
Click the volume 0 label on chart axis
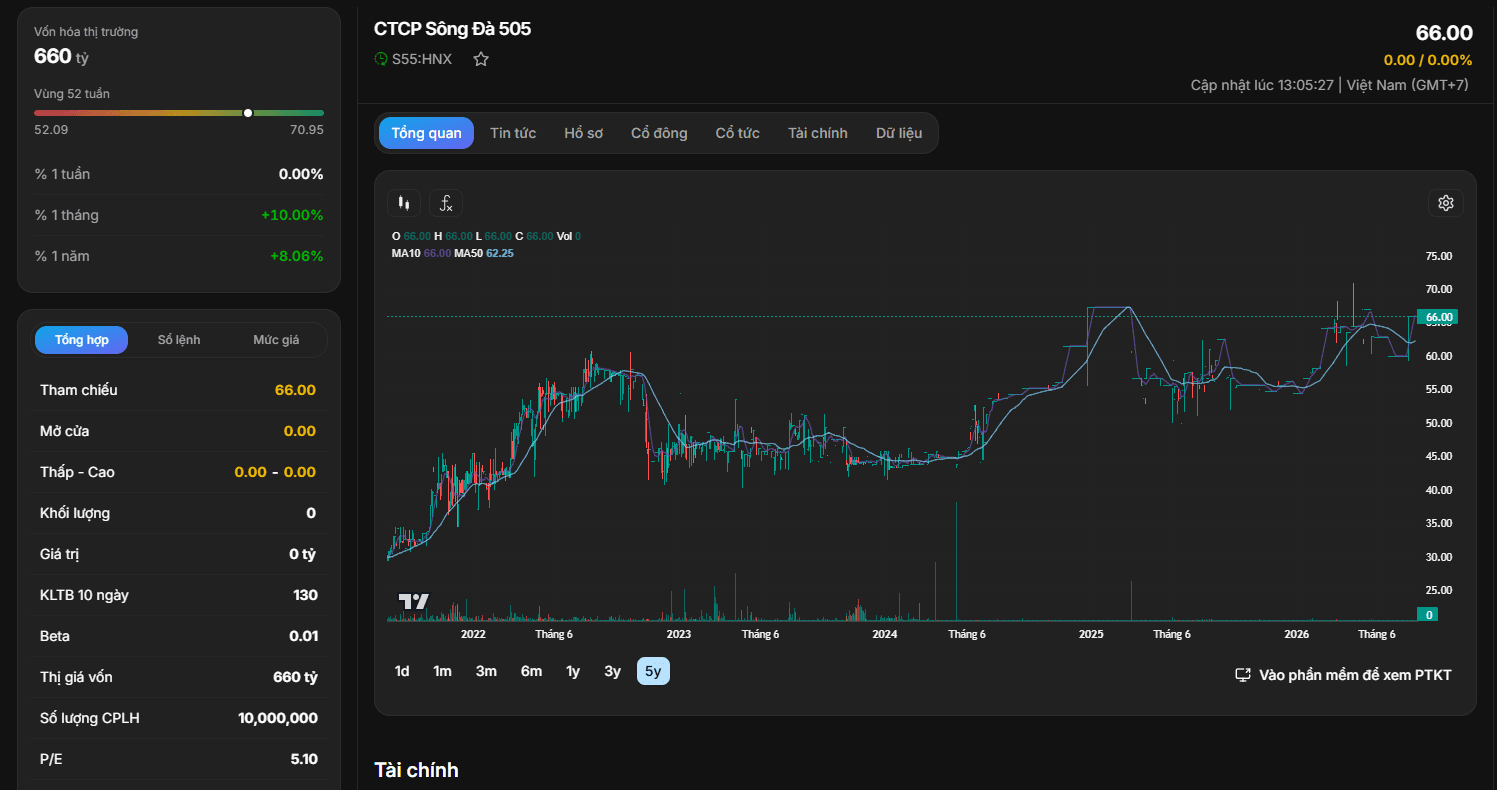click(x=1428, y=614)
